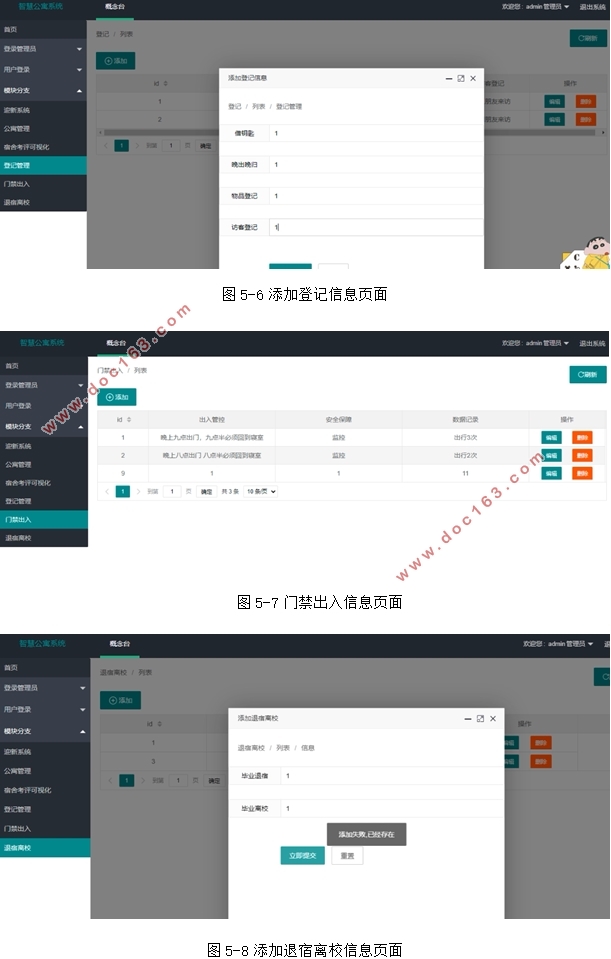Minimize the 添加退宿离校 dialog

[x=468, y=719]
